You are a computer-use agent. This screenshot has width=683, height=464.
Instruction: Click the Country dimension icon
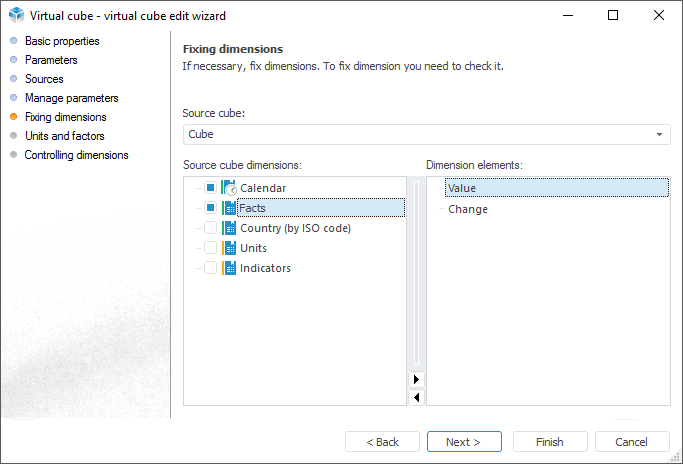229,228
